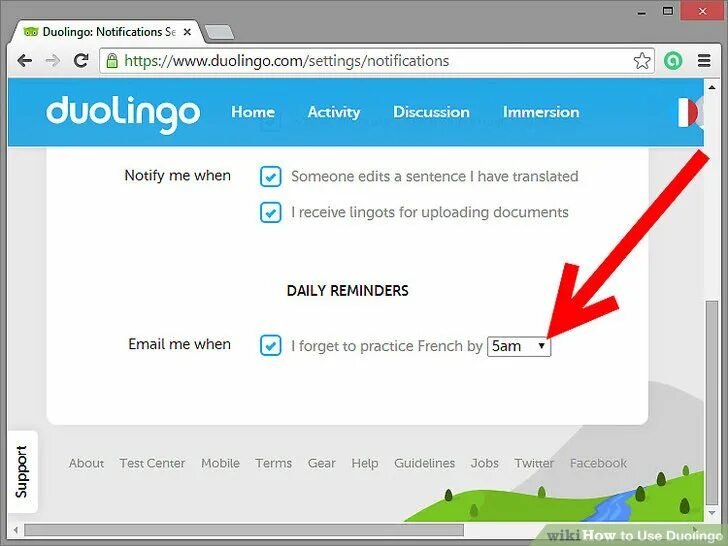Click the Support side tab
The height and width of the screenshot is (546, 728).
point(22,472)
